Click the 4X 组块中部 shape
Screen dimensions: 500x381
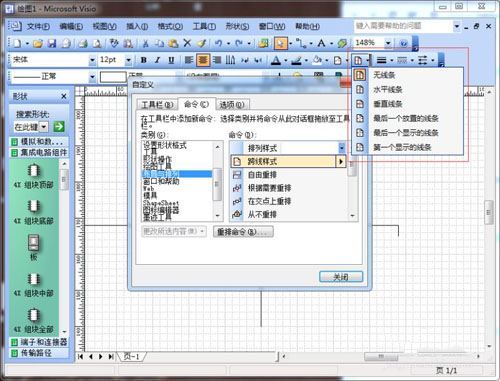click(33, 285)
